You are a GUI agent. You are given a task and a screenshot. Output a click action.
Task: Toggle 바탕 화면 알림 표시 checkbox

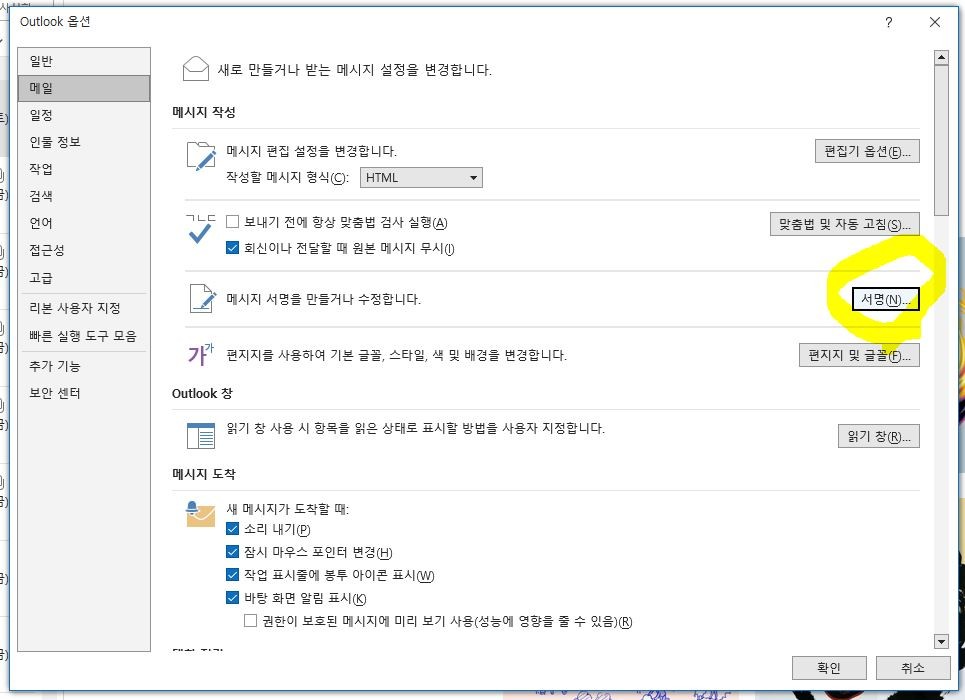tap(233, 597)
